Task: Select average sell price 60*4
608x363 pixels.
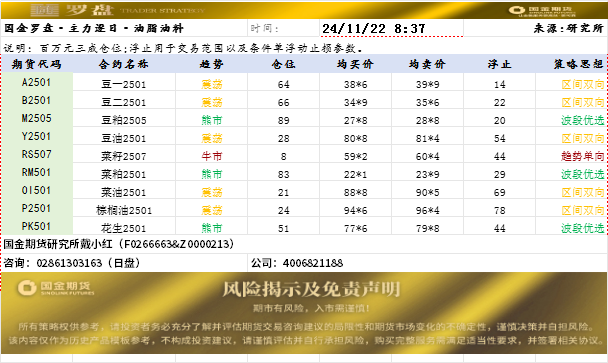Action: pyautogui.click(x=427, y=156)
